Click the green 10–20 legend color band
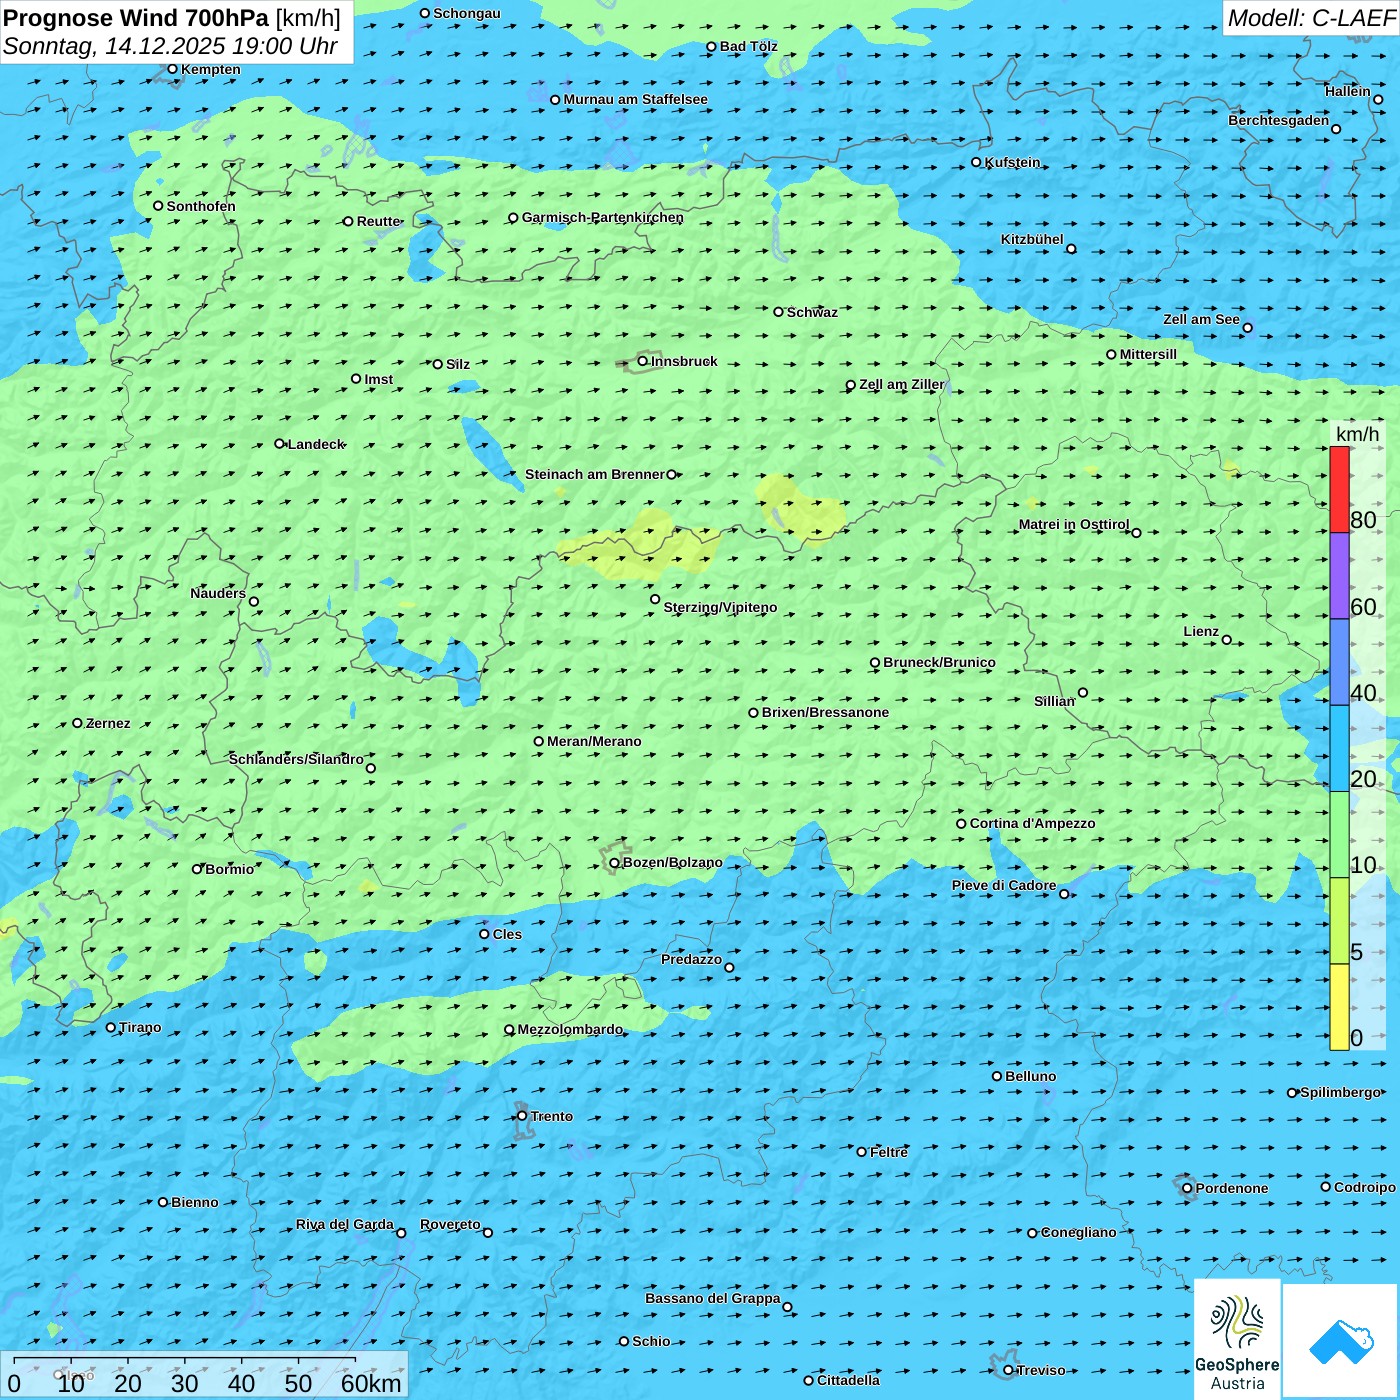This screenshot has width=1400, height=1400. coord(1339,834)
